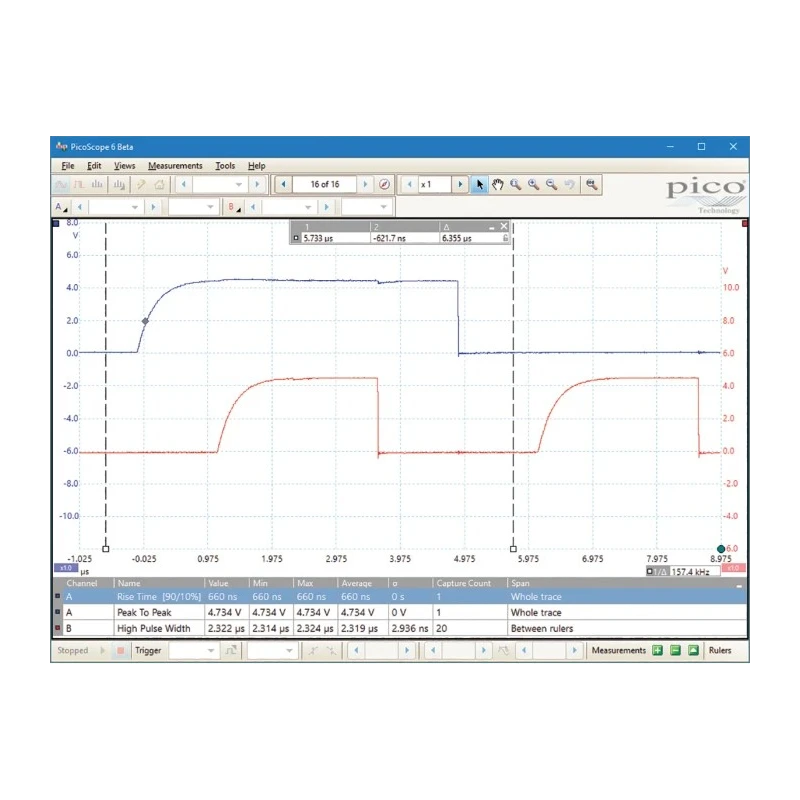Open Channel A input range dropdown

point(135,207)
